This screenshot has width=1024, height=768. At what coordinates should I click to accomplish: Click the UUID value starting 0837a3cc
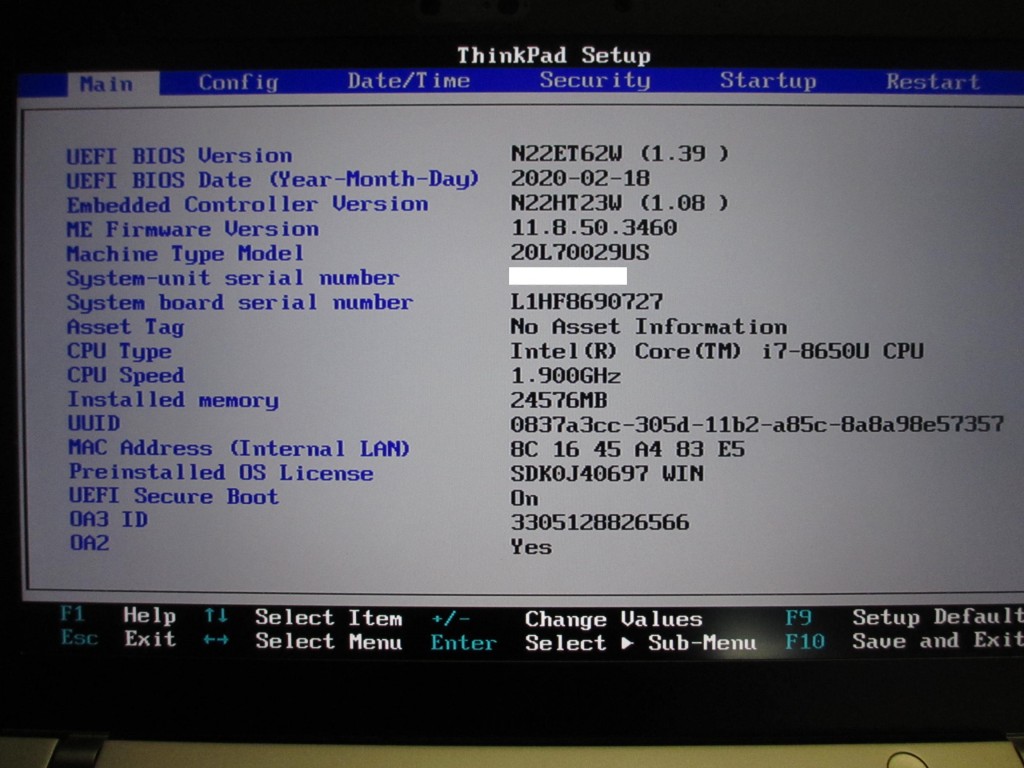click(757, 424)
